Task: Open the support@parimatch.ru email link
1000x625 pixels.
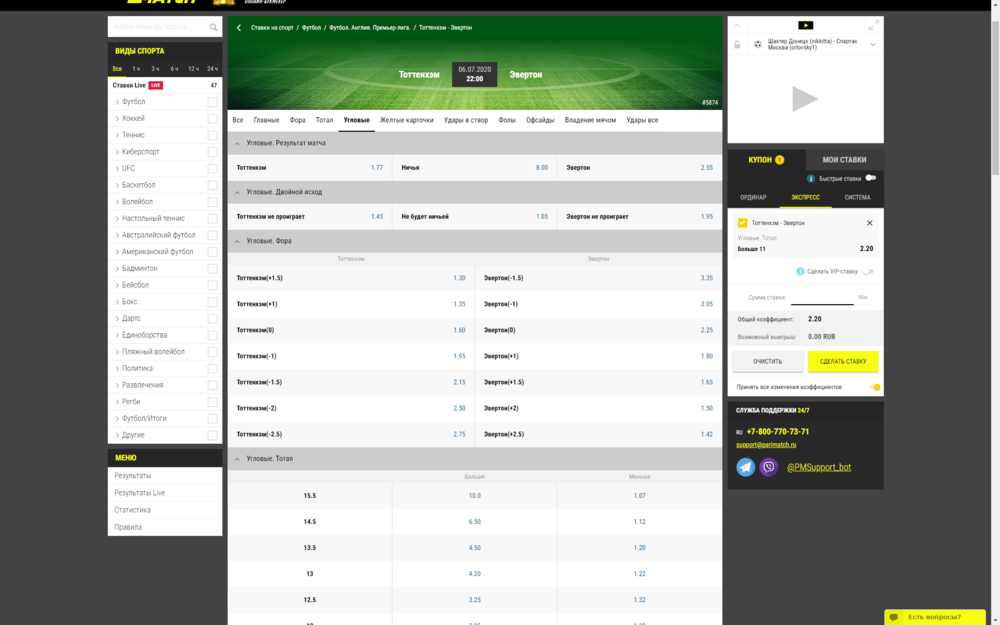Action: pos(765,445)
